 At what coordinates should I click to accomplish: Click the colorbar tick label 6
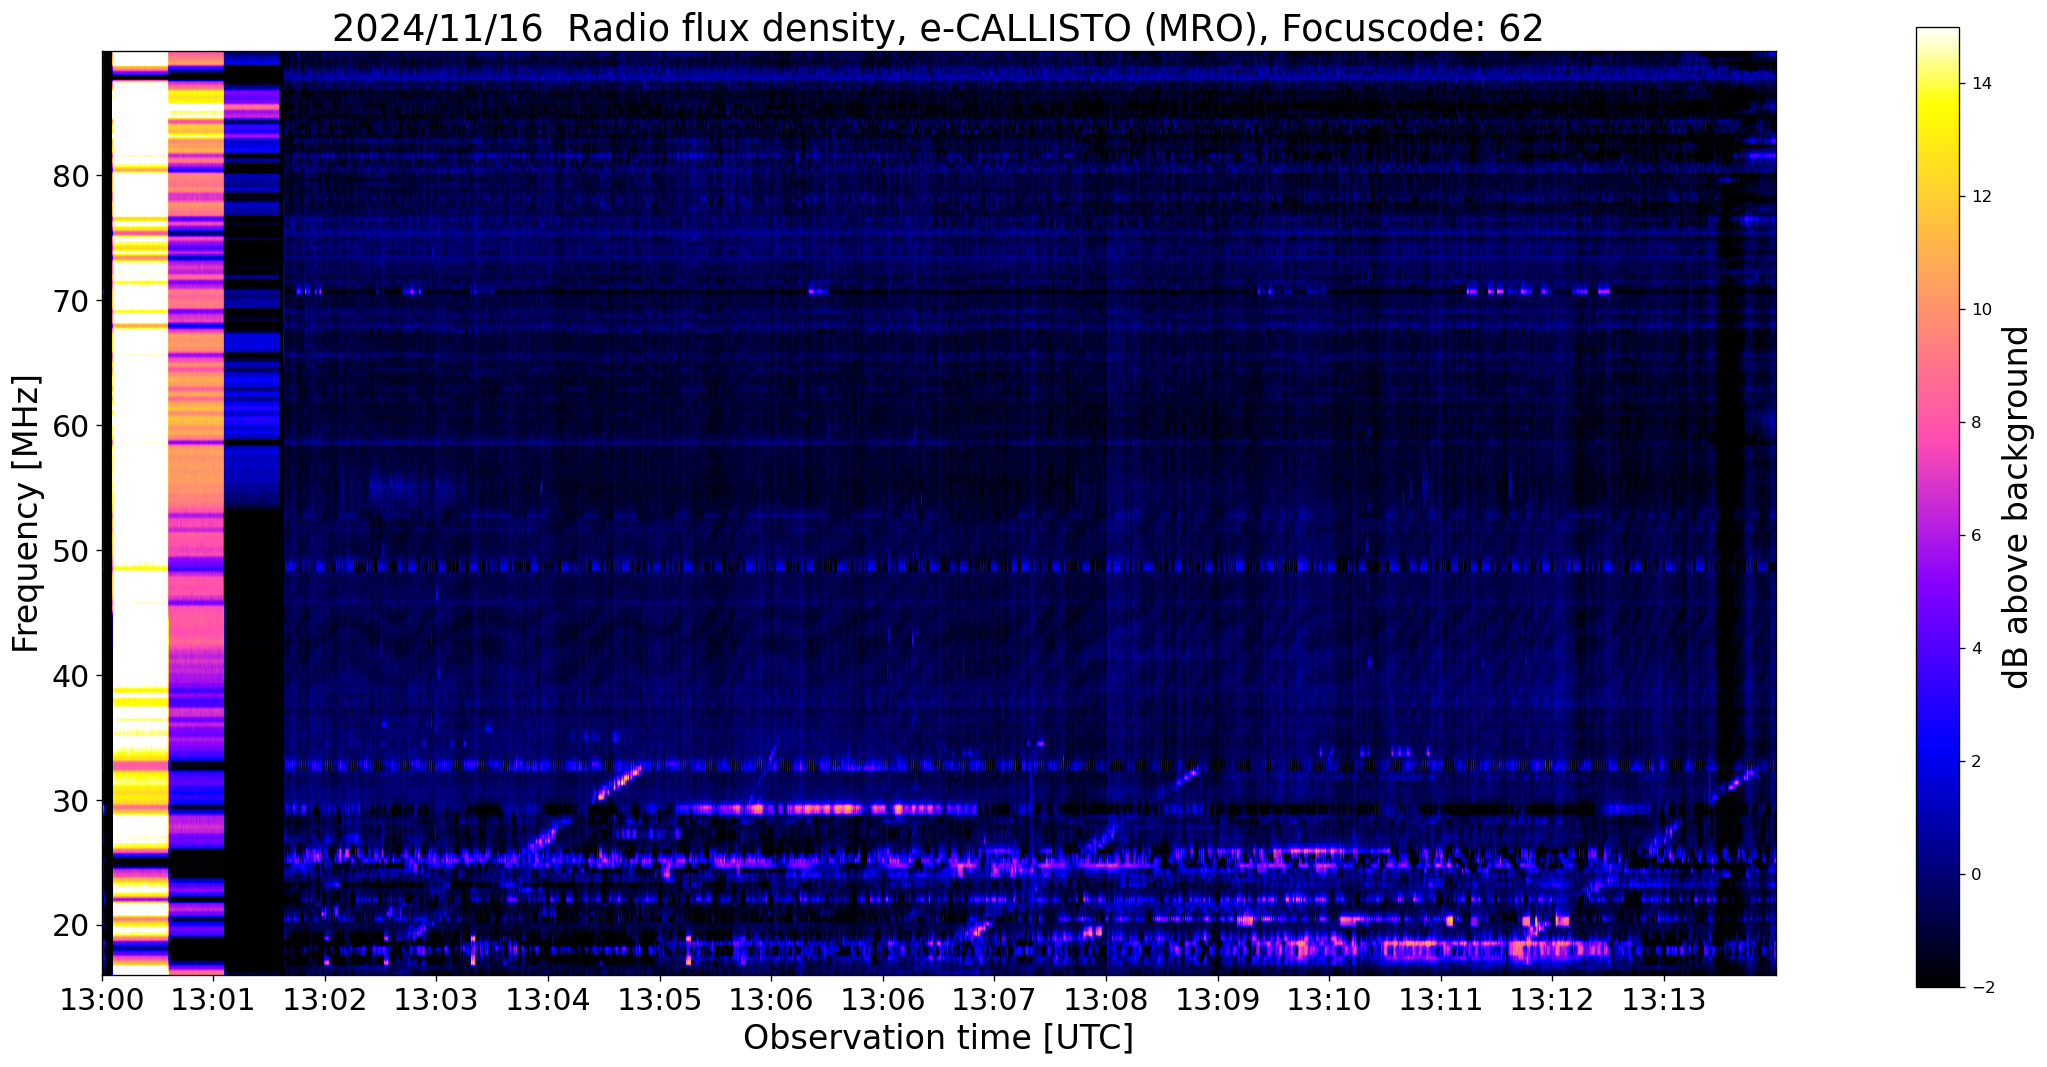[x=1975, y=536]
